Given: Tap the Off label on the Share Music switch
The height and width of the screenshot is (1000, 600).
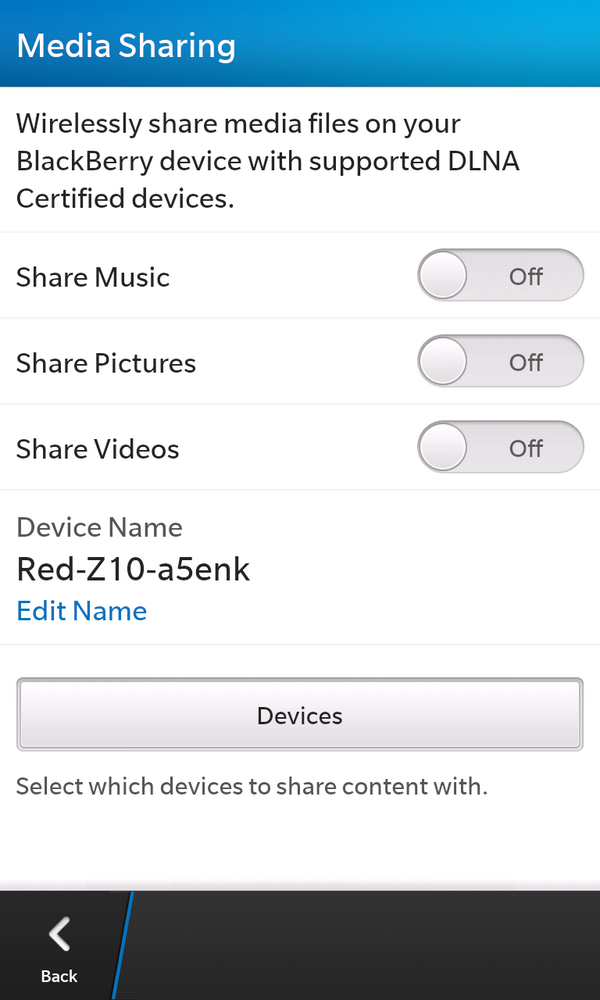Looking at the screenshot, I should [x=526, y=276].
